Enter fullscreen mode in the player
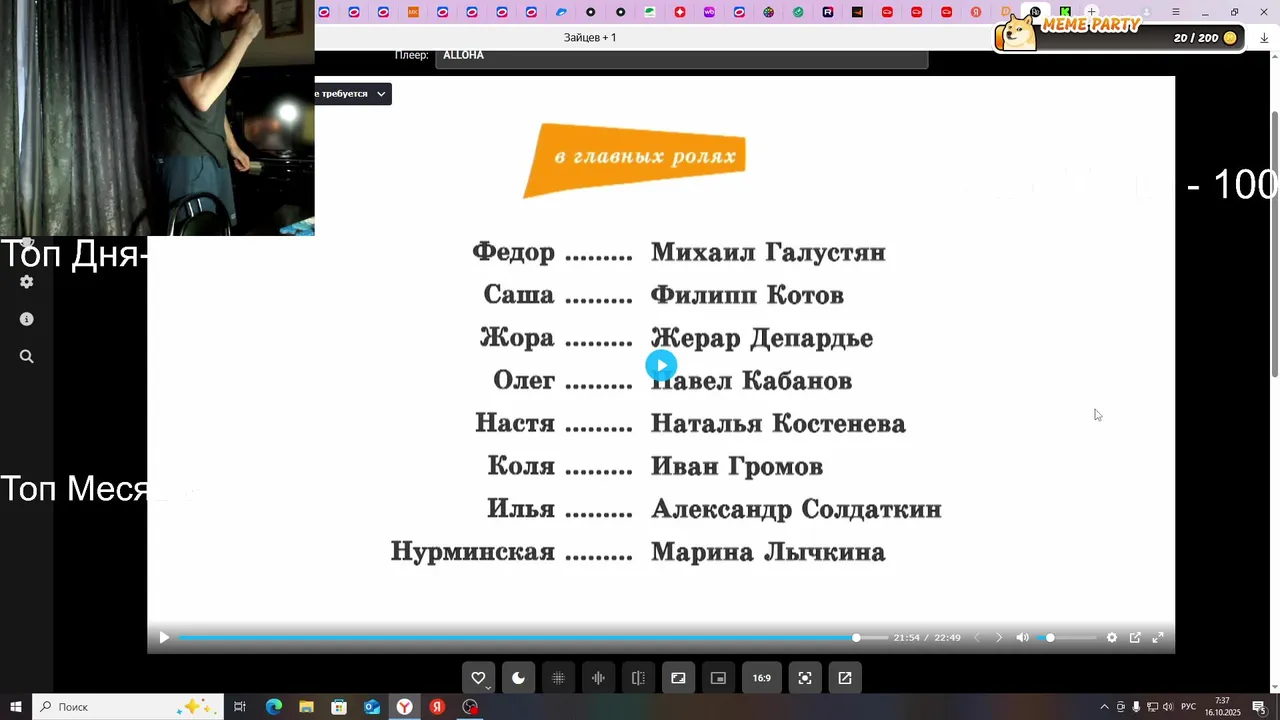Screen dimensions: 1280x720 coord(1158,638)
